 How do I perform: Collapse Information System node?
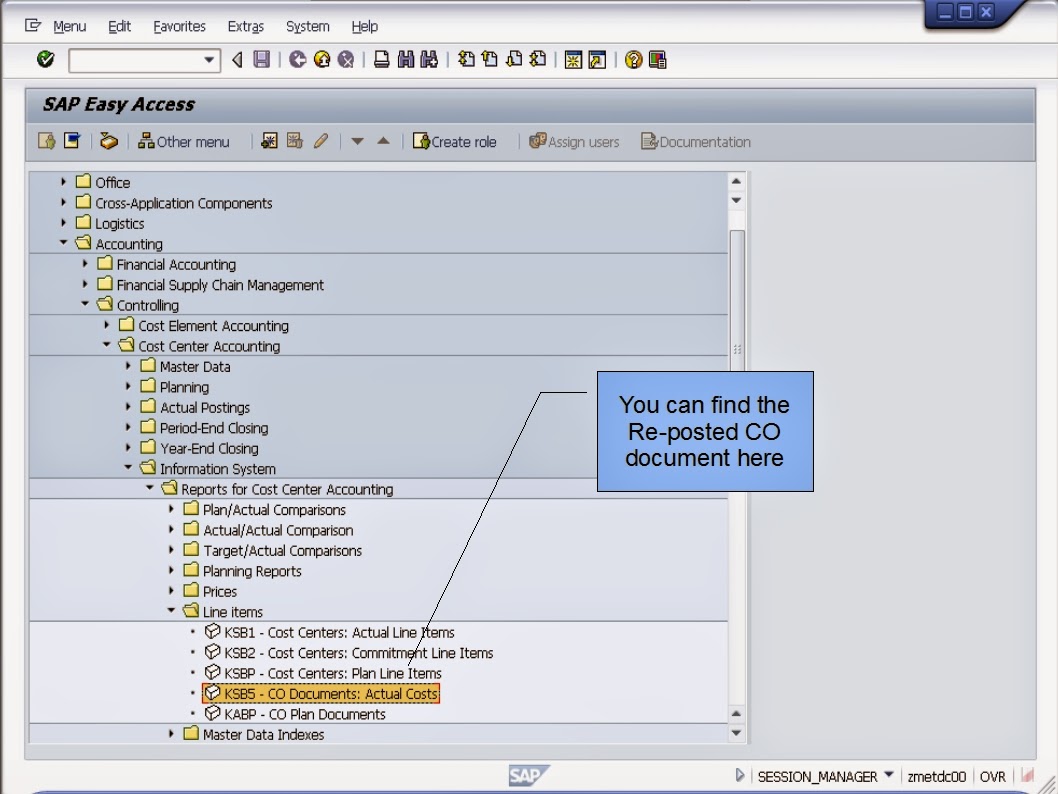point(128,467)
